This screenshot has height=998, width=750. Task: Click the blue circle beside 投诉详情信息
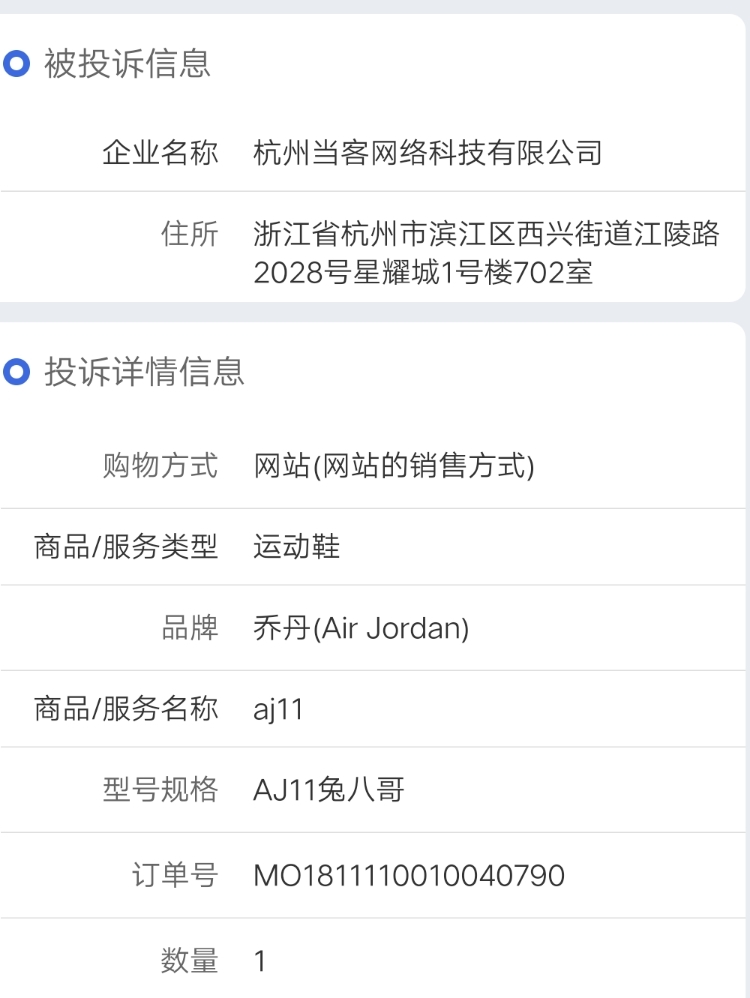(x=17, y=372)
